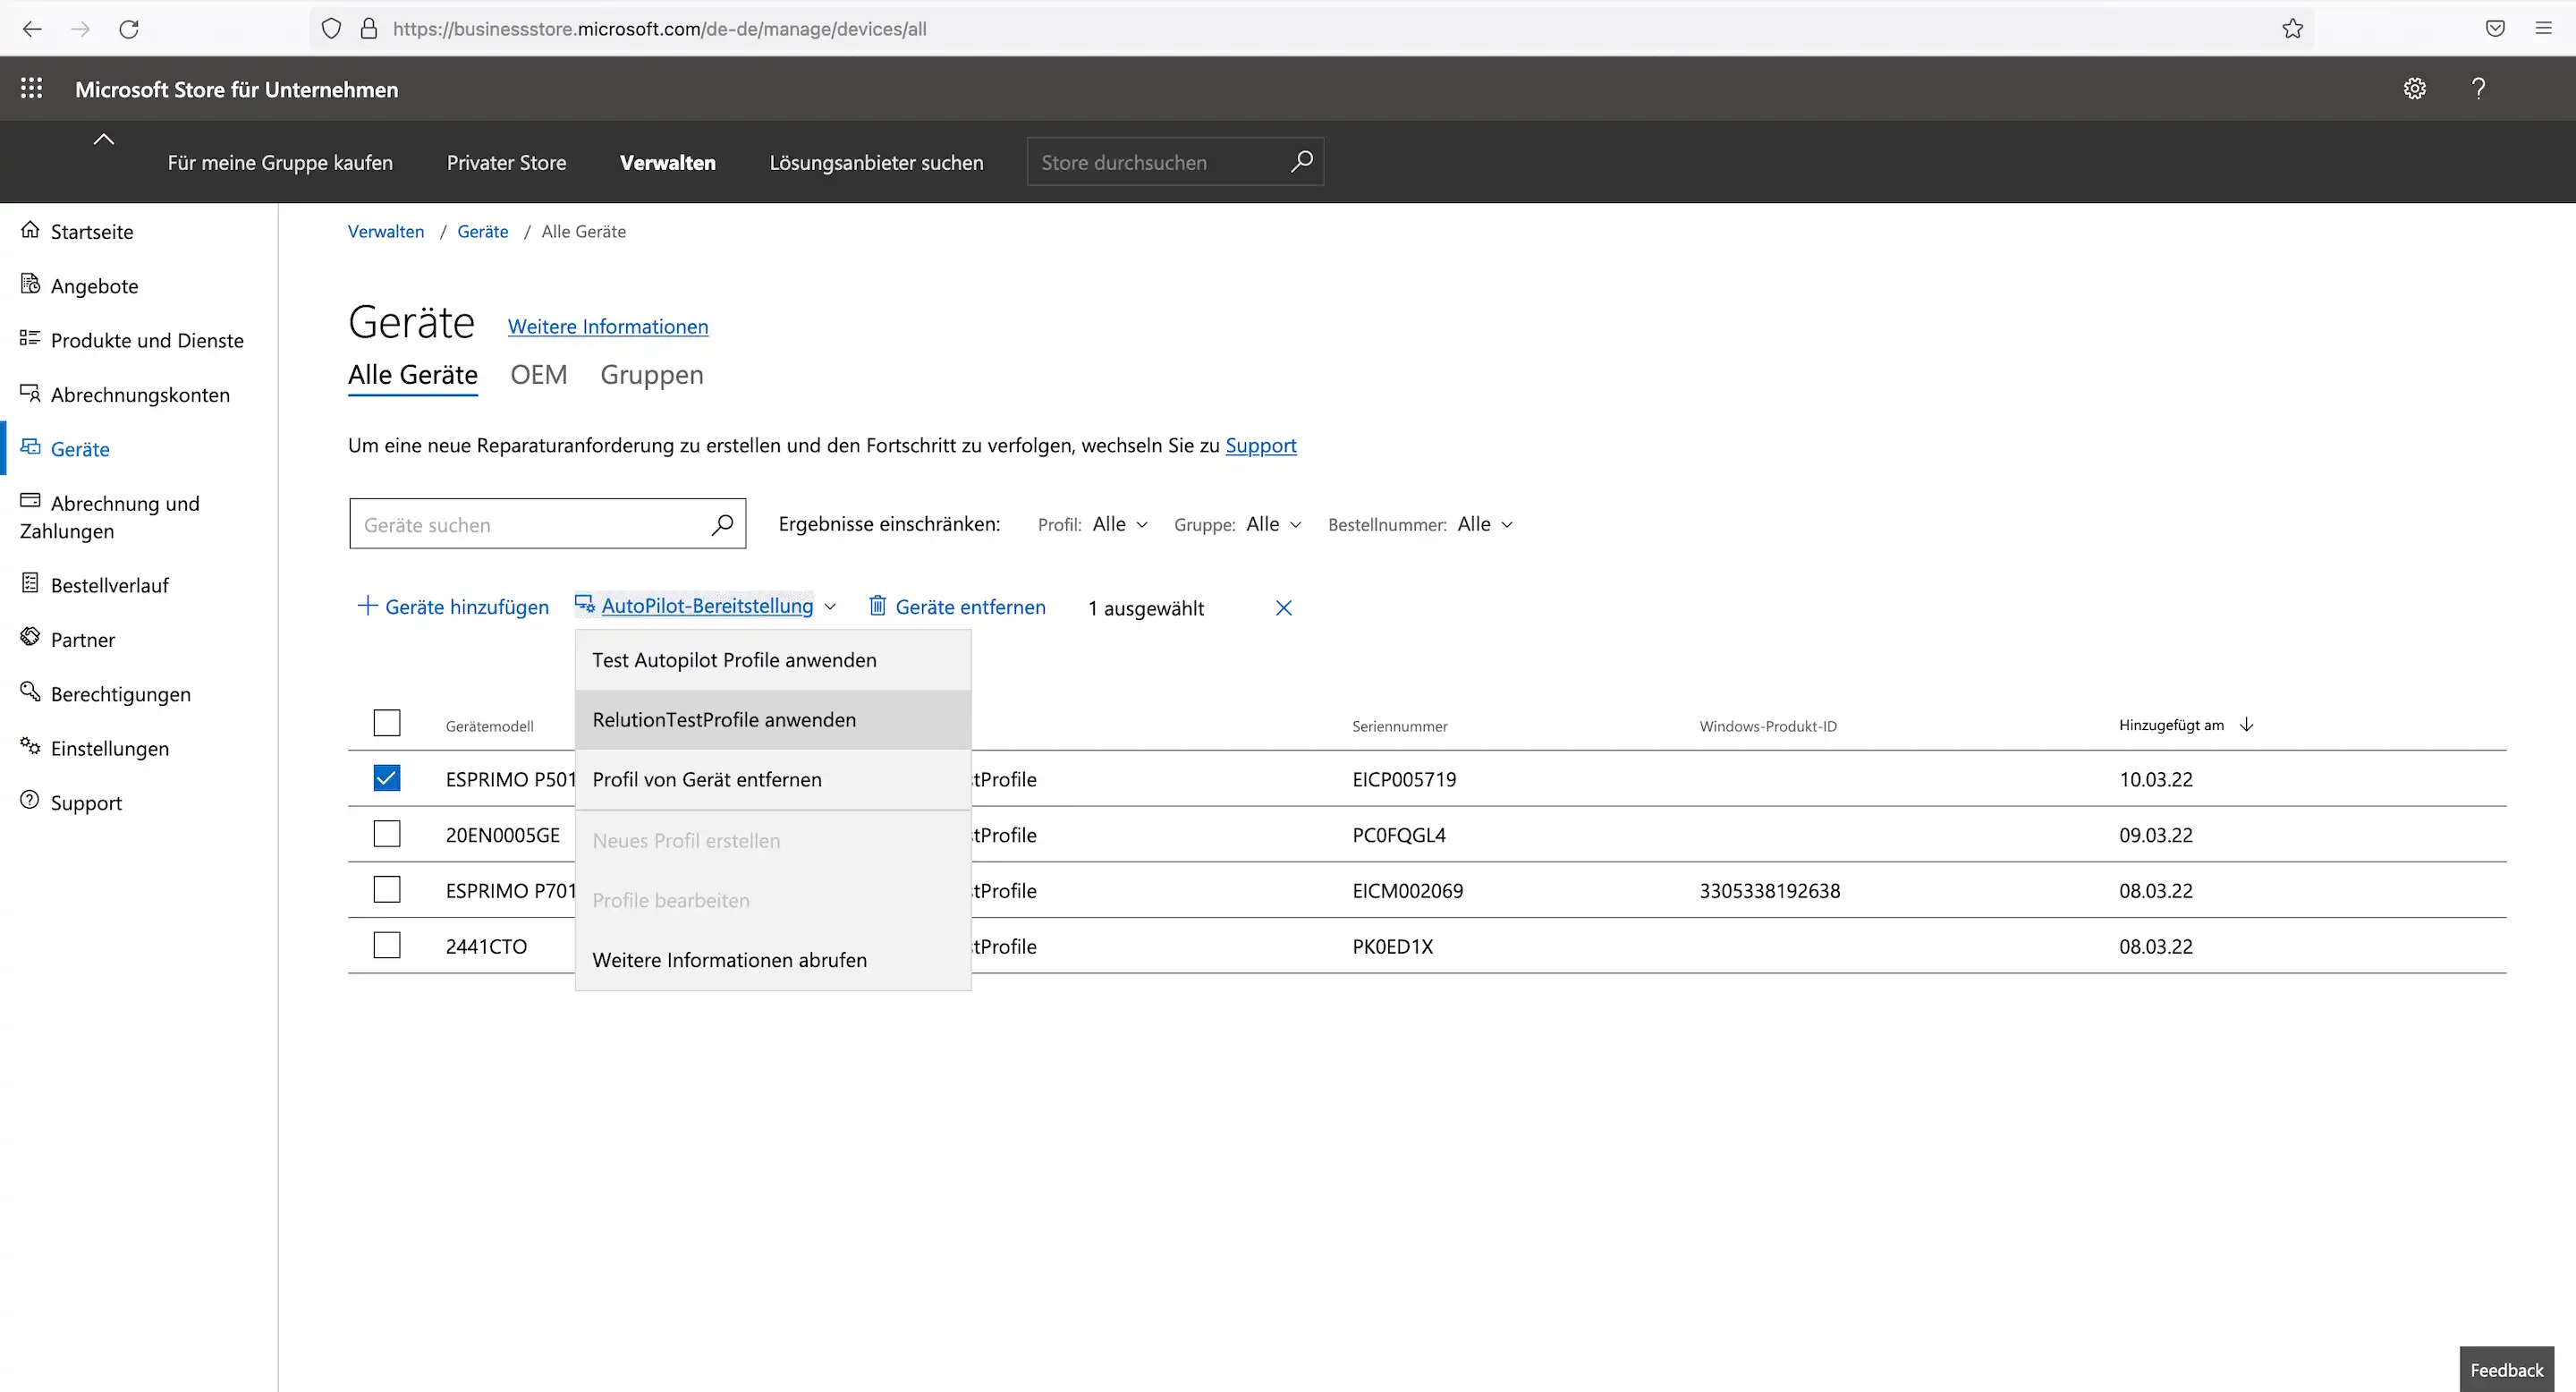Click the Abrechnungskonten sidebar icon
Screen dimensions: 2576x1392
pyautogui.click(x=30, y=393)
